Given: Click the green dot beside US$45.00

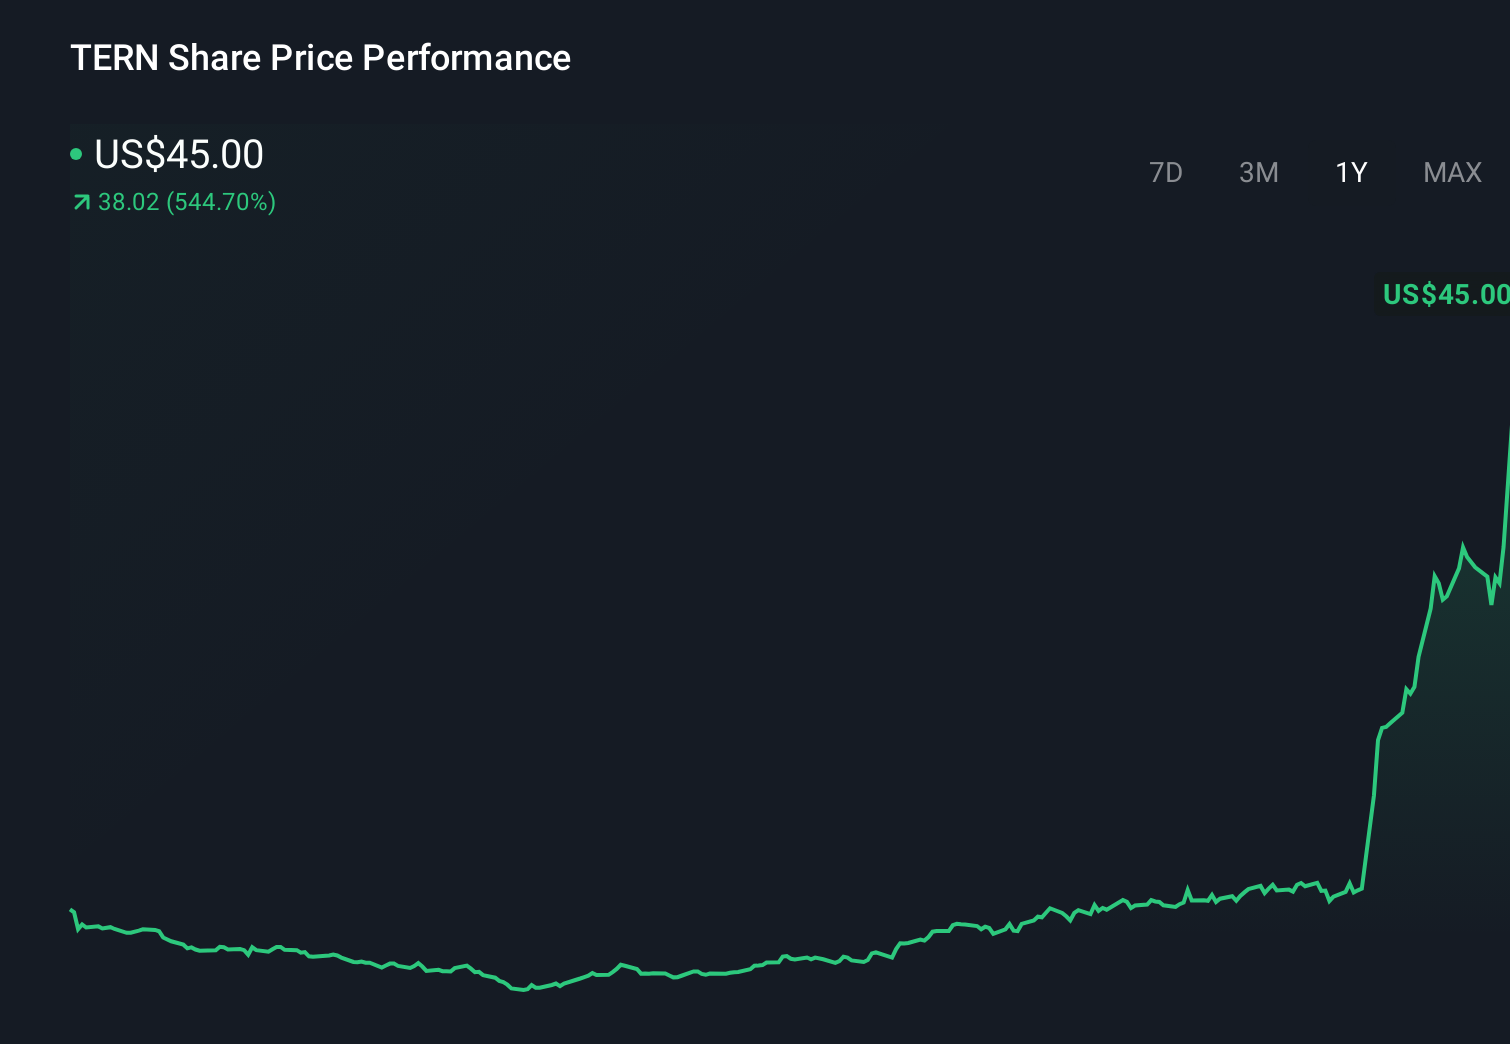Looking at the screenshot, I should click(x=76, y=154).
